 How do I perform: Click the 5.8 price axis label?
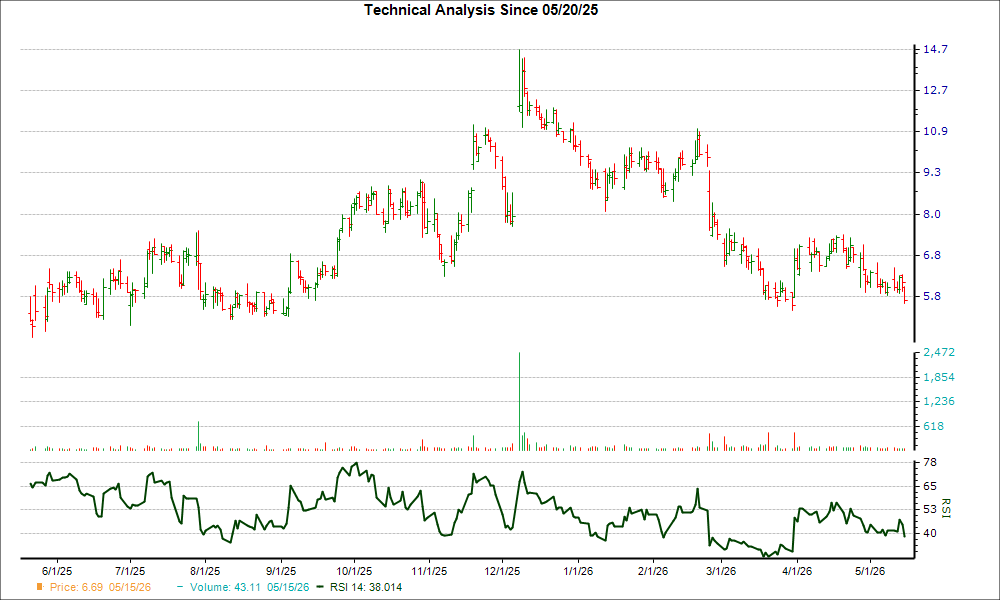coord(932,296)
